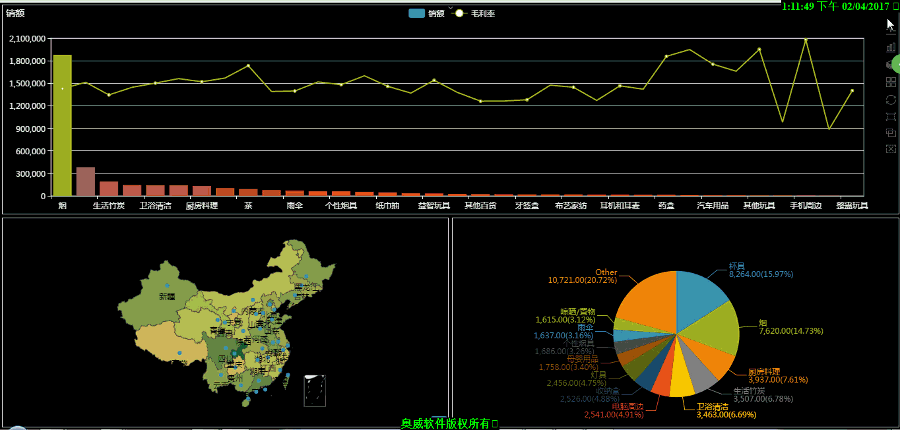
Task: Click the bar chart icon in right toolbar
Action: click(890, 47)
